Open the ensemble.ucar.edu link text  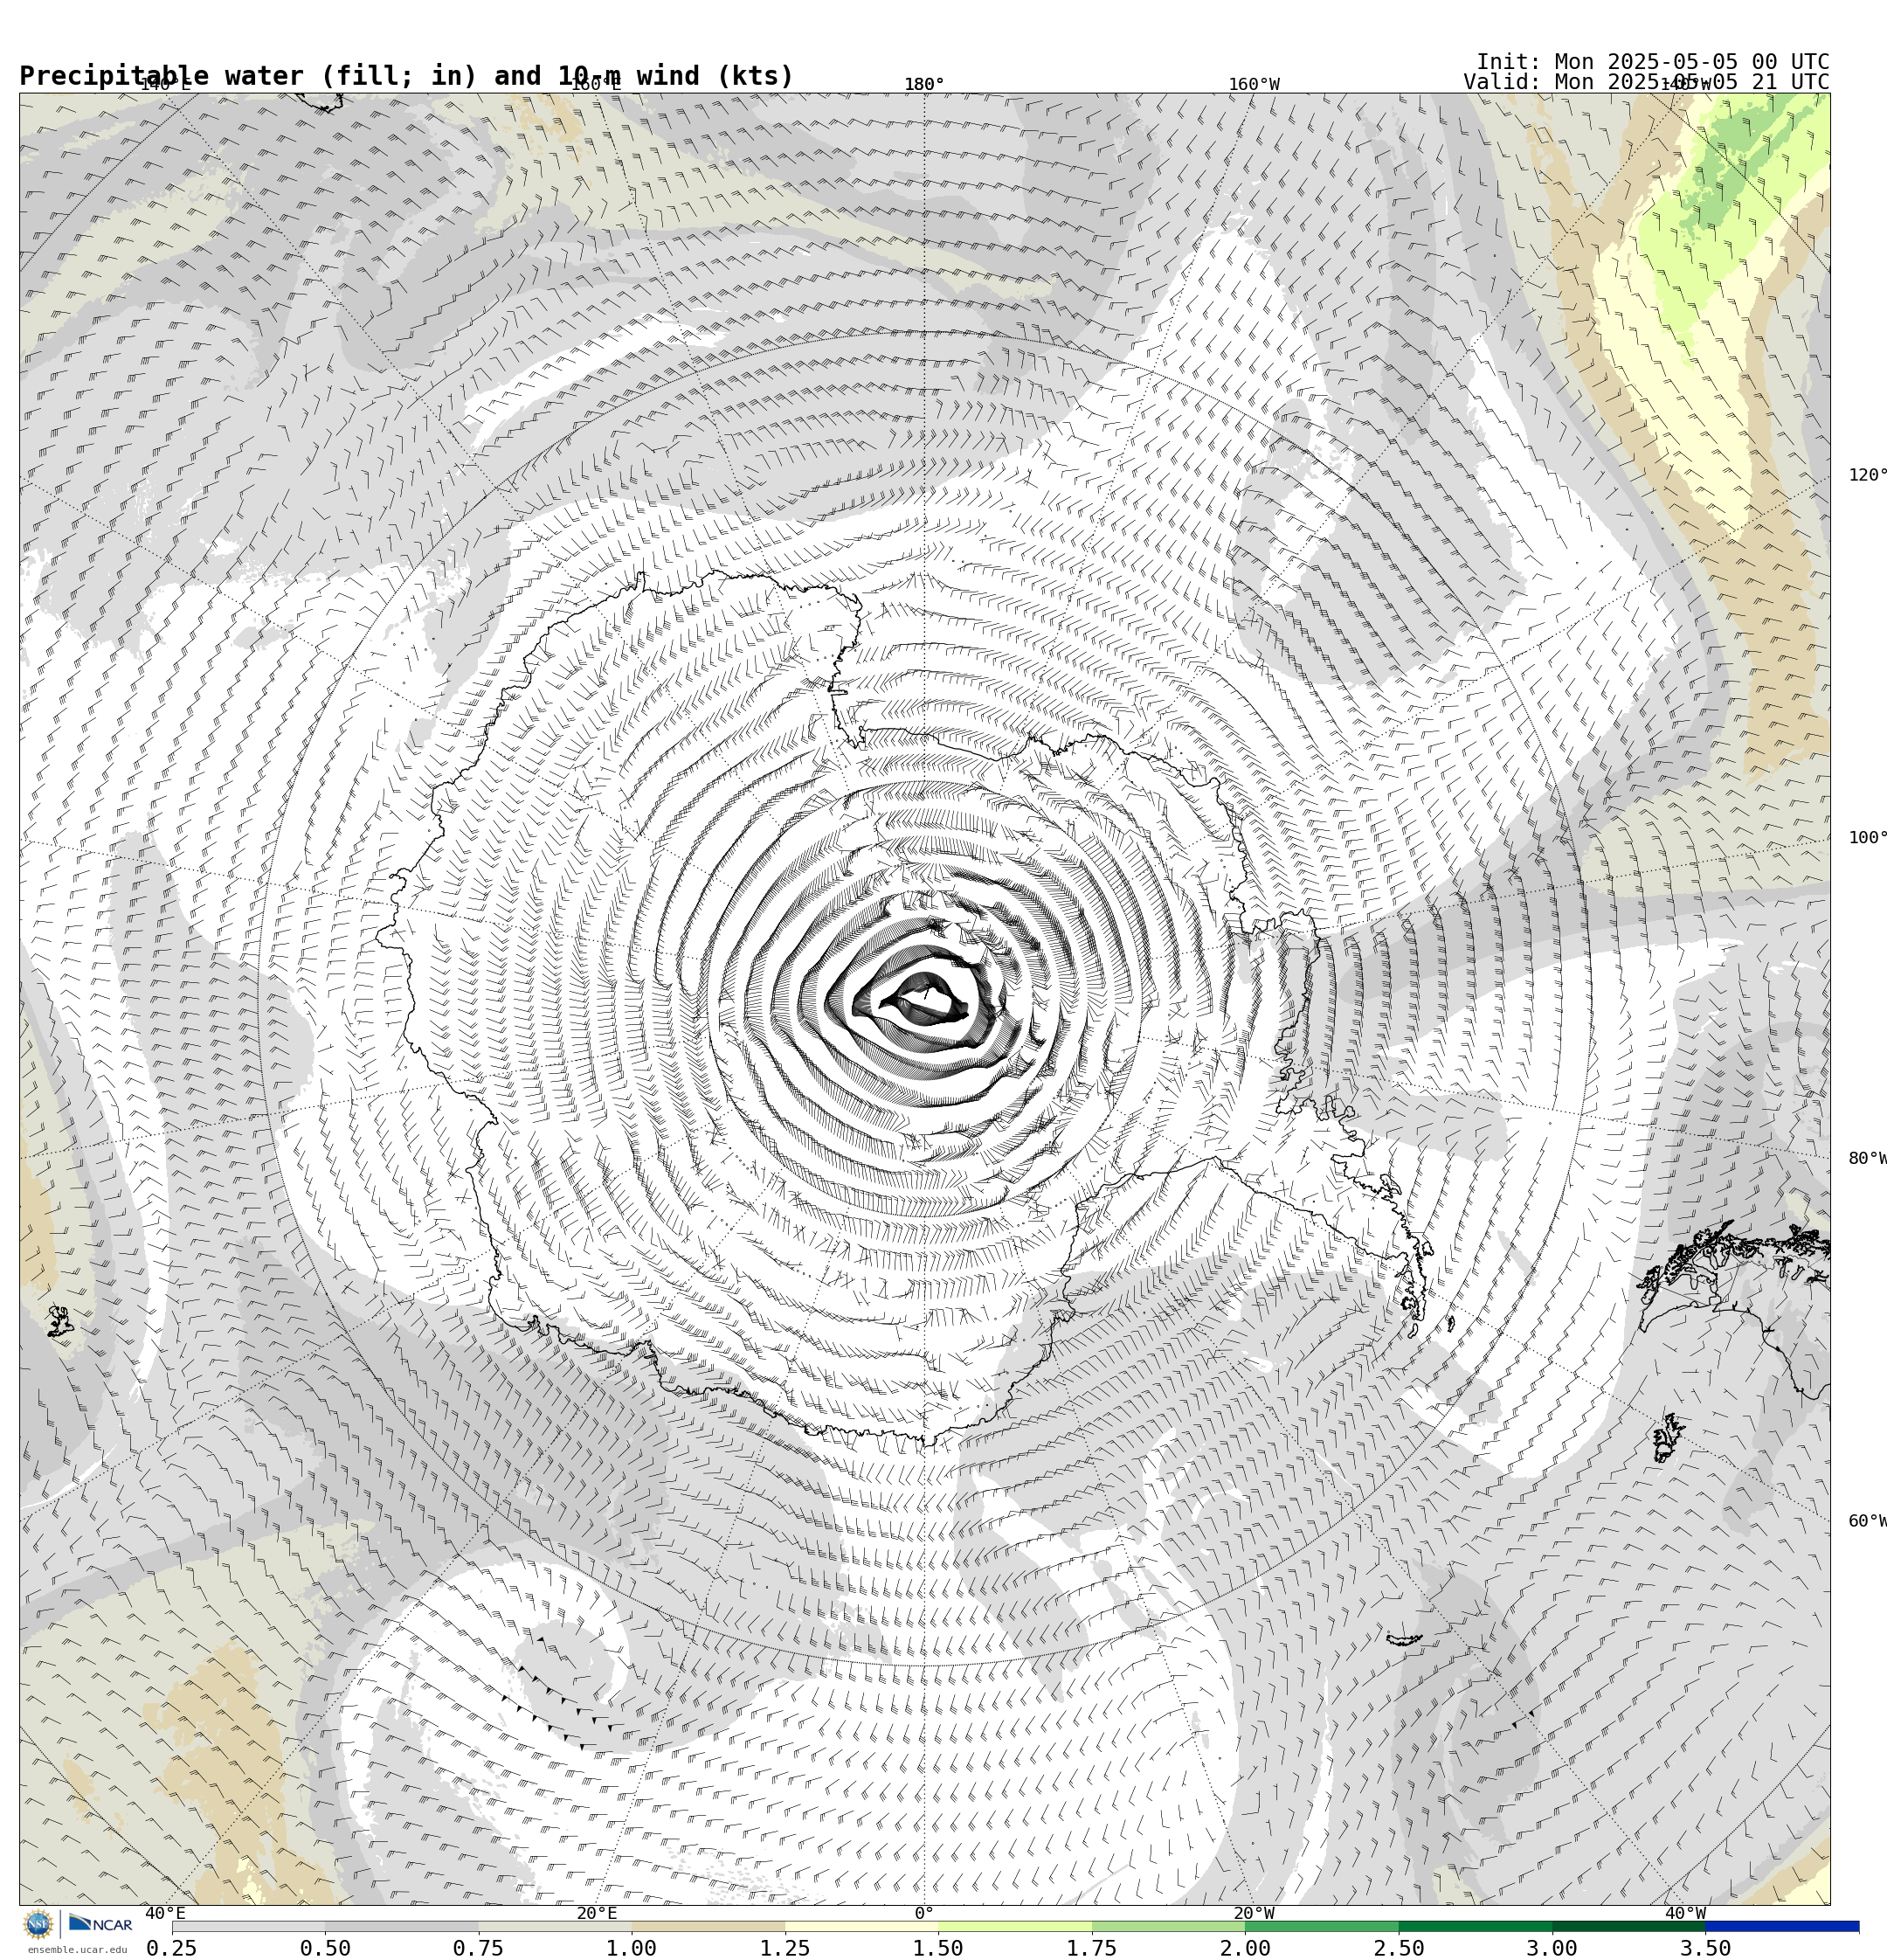77,1949
